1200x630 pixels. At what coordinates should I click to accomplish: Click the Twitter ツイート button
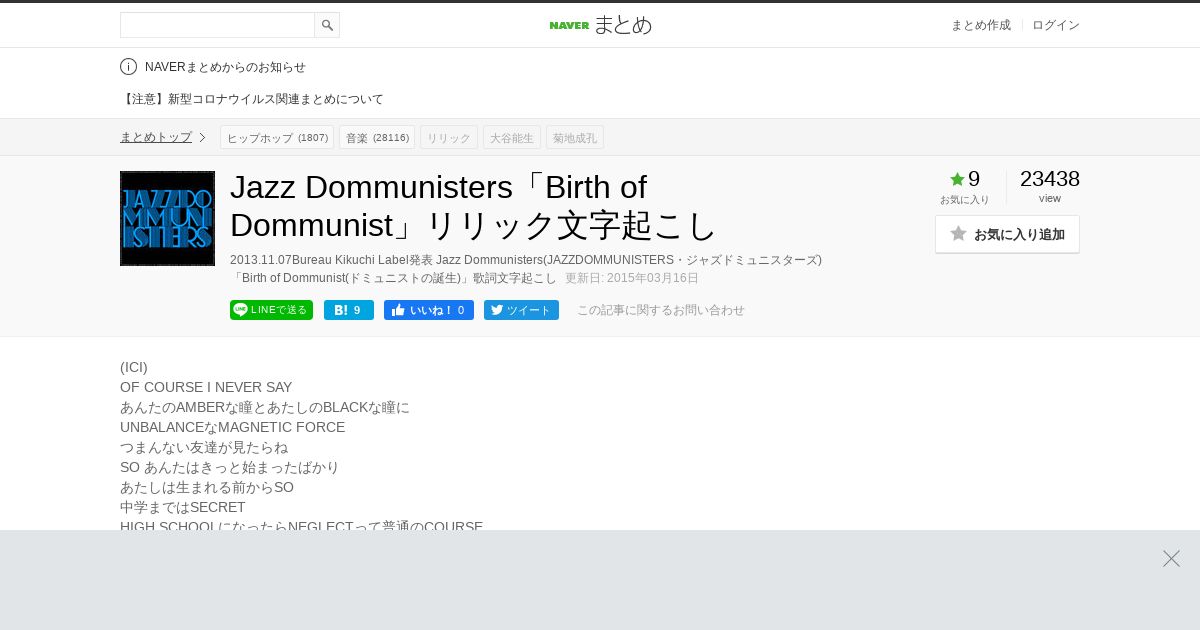coord(521,310)
